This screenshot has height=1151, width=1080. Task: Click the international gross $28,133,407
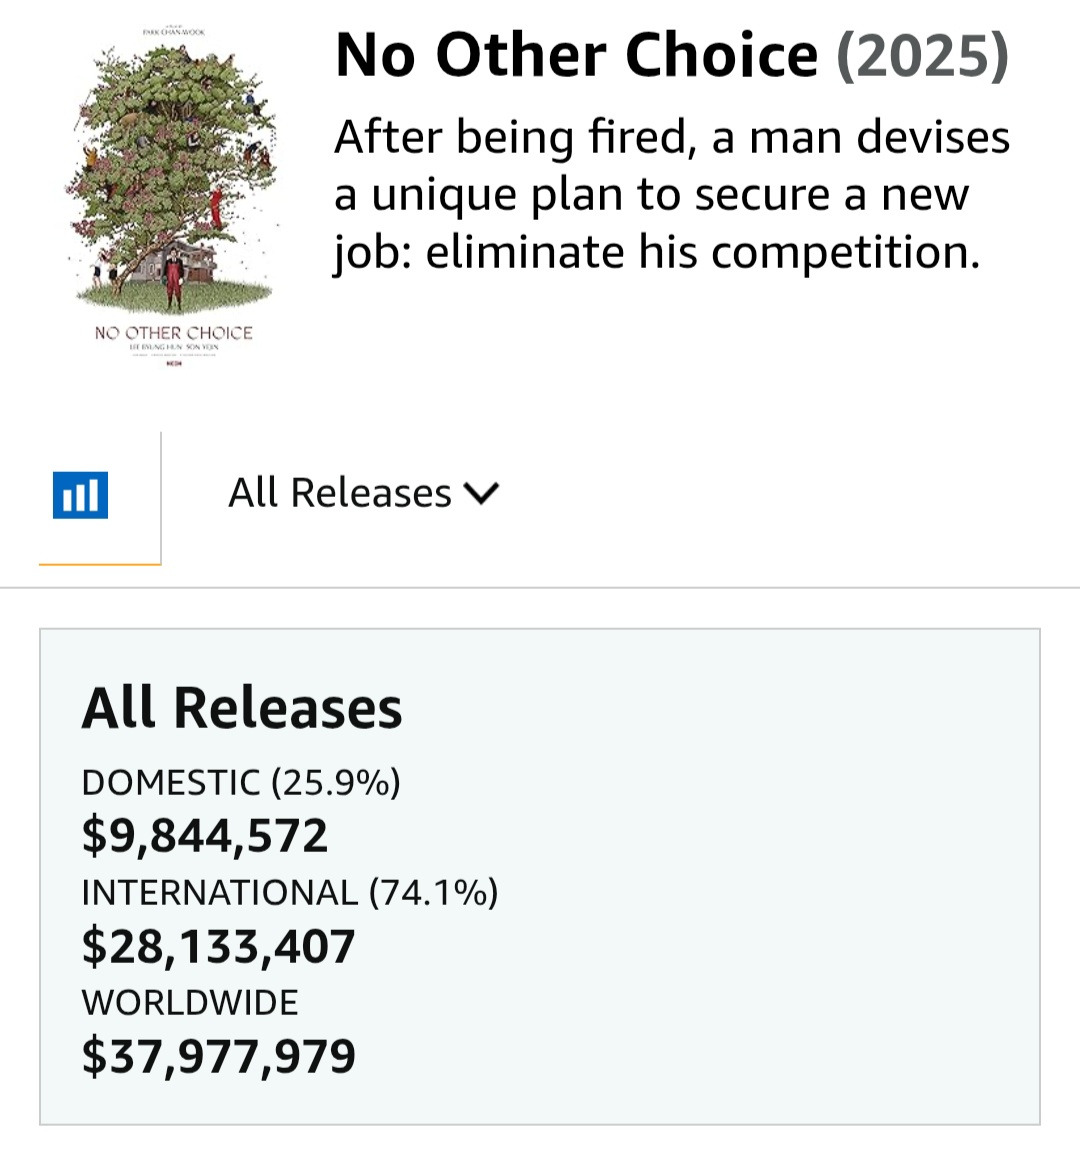point(218,947)
